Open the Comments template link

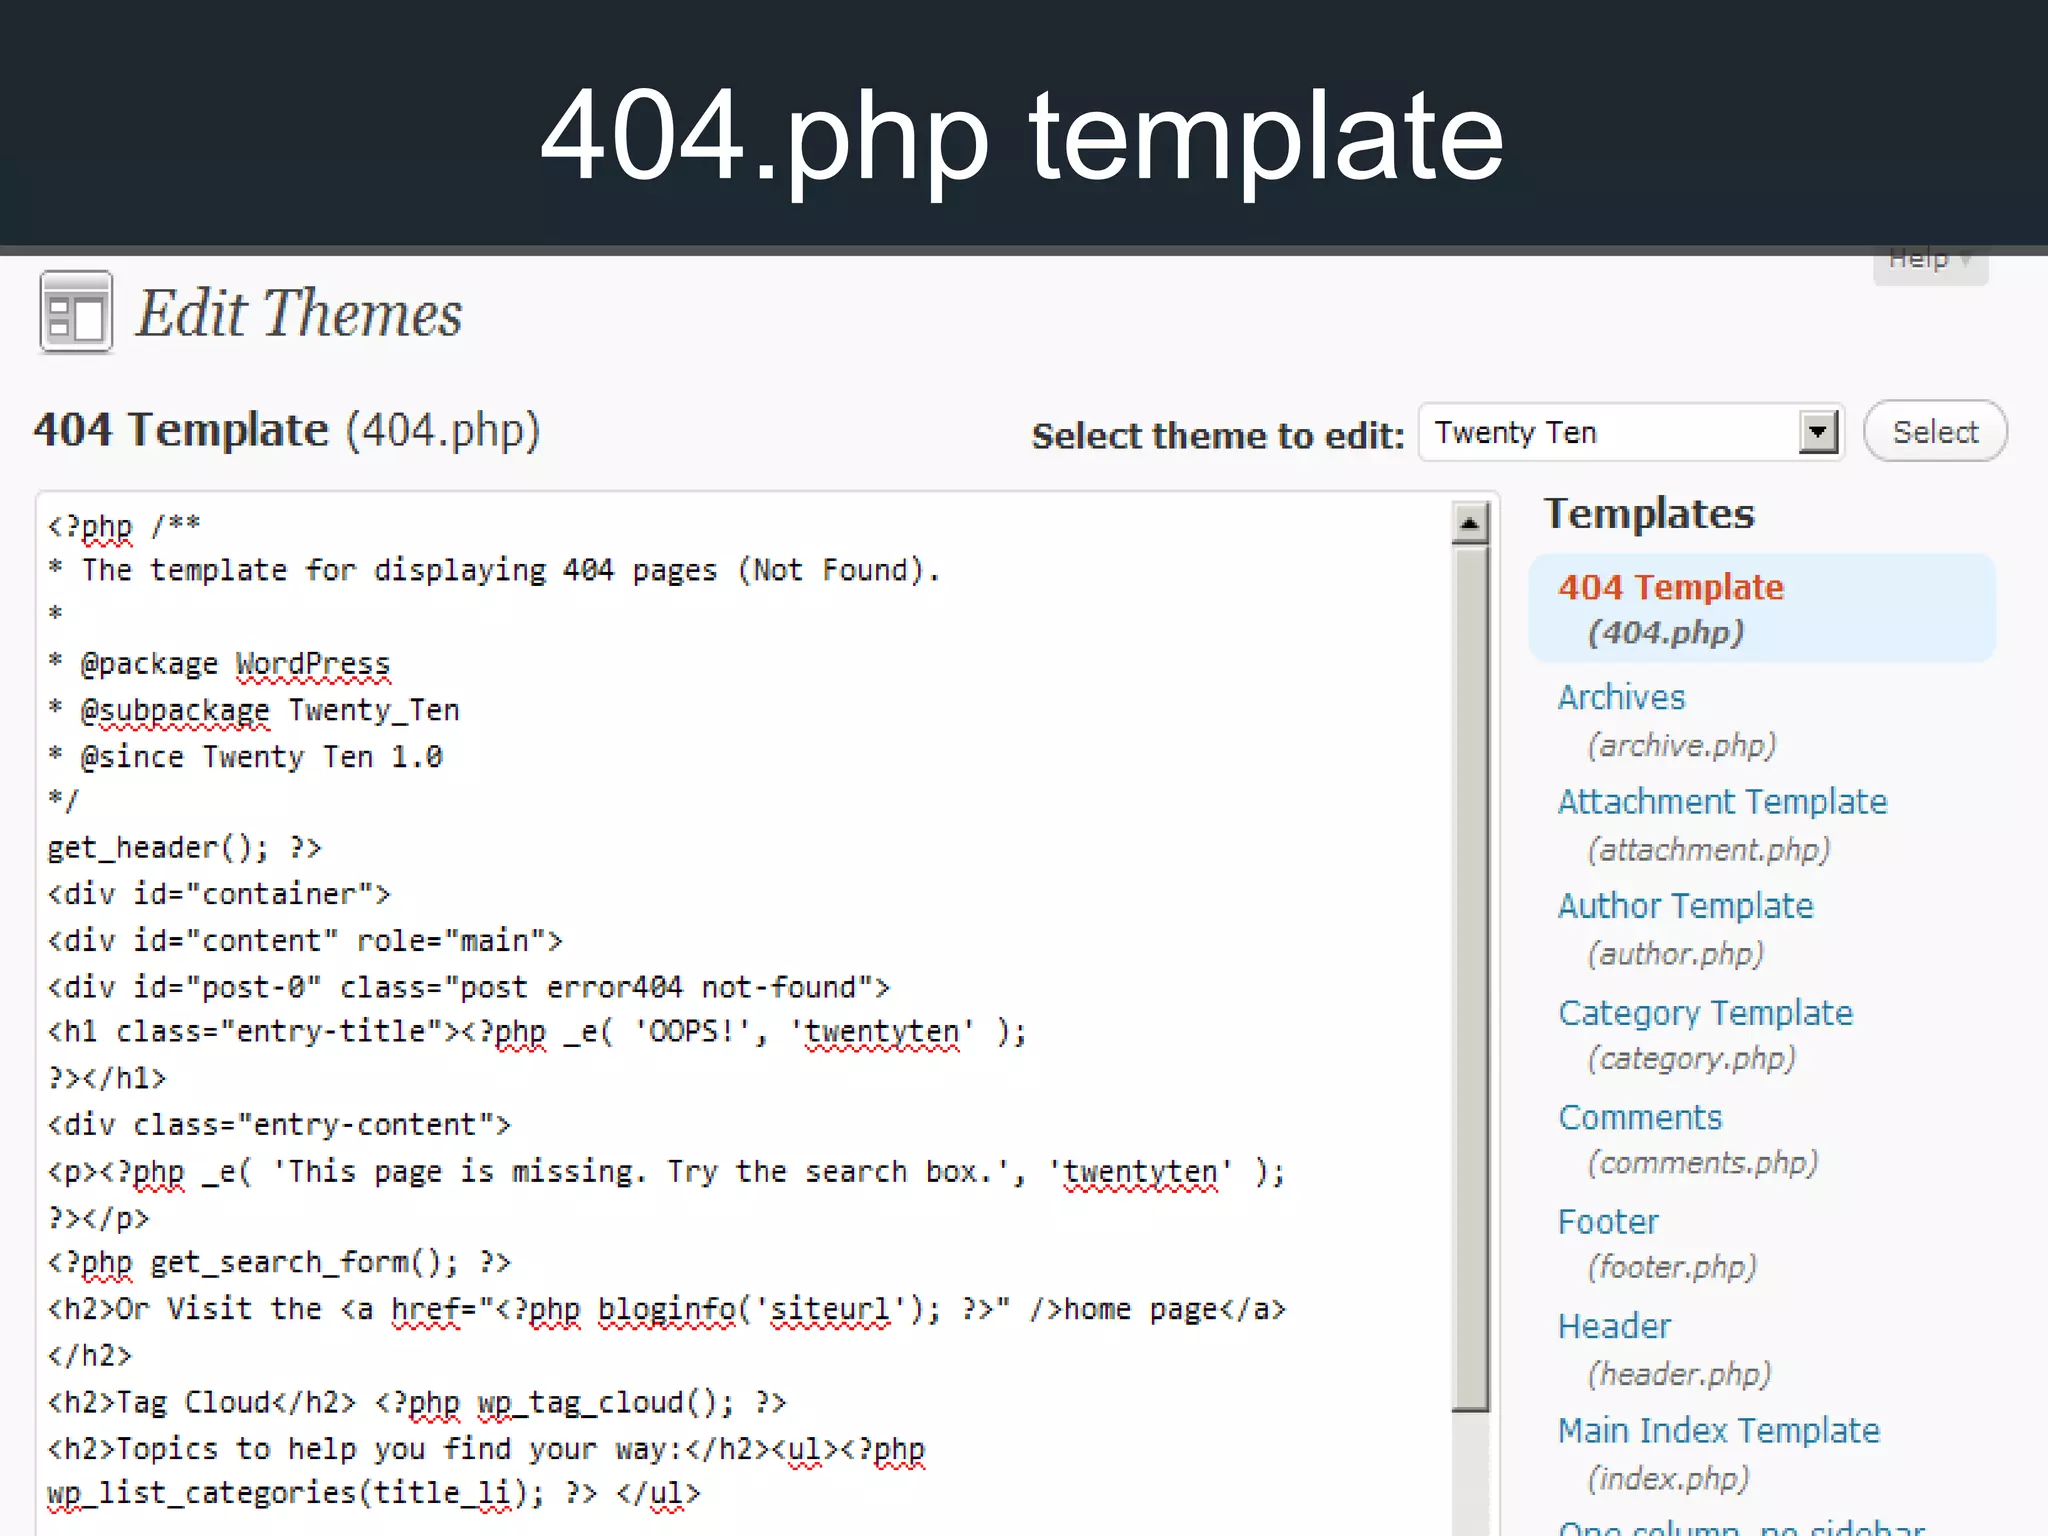[1640, 1117]
